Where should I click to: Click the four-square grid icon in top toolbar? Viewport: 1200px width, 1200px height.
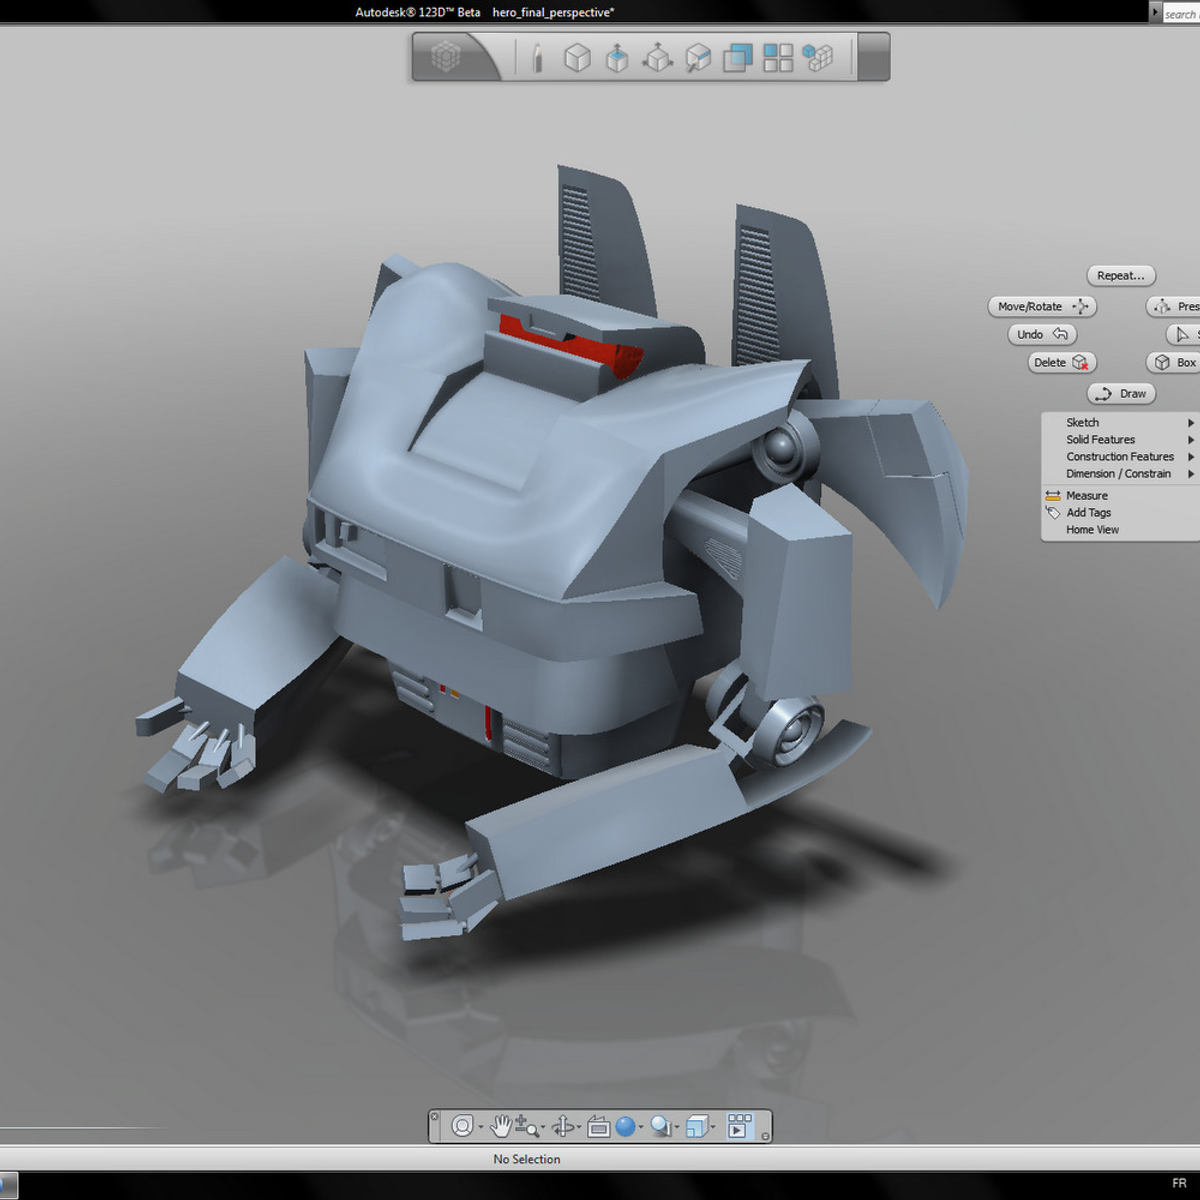click(777, 58)
